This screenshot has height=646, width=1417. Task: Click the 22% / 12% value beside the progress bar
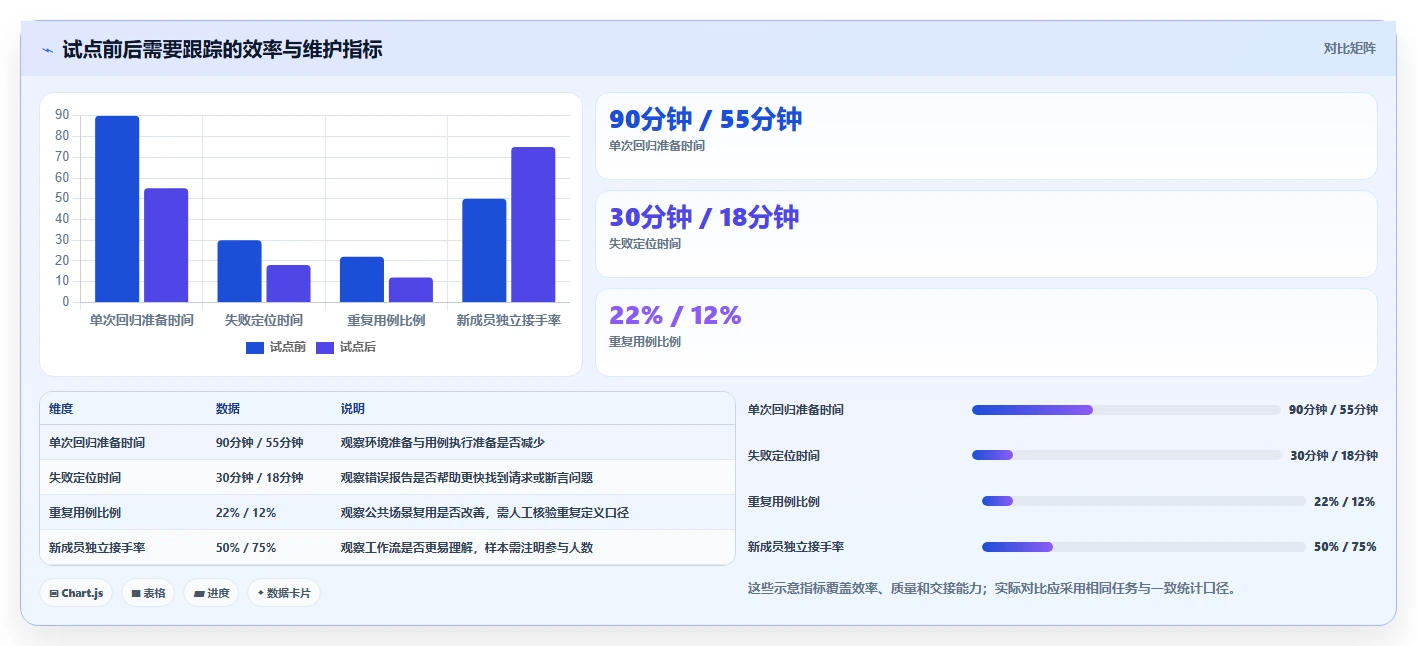pos(1345,502)
